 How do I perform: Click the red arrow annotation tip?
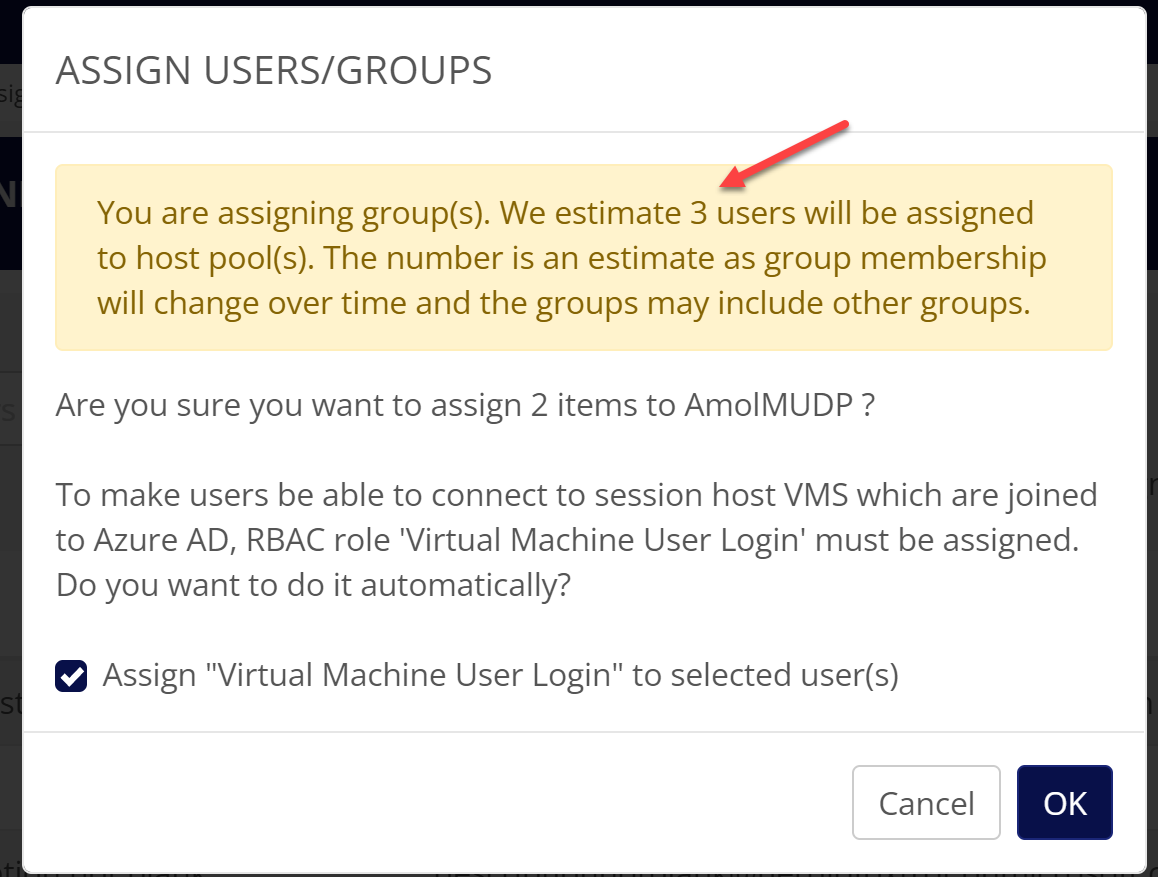[x=724, y=184]
